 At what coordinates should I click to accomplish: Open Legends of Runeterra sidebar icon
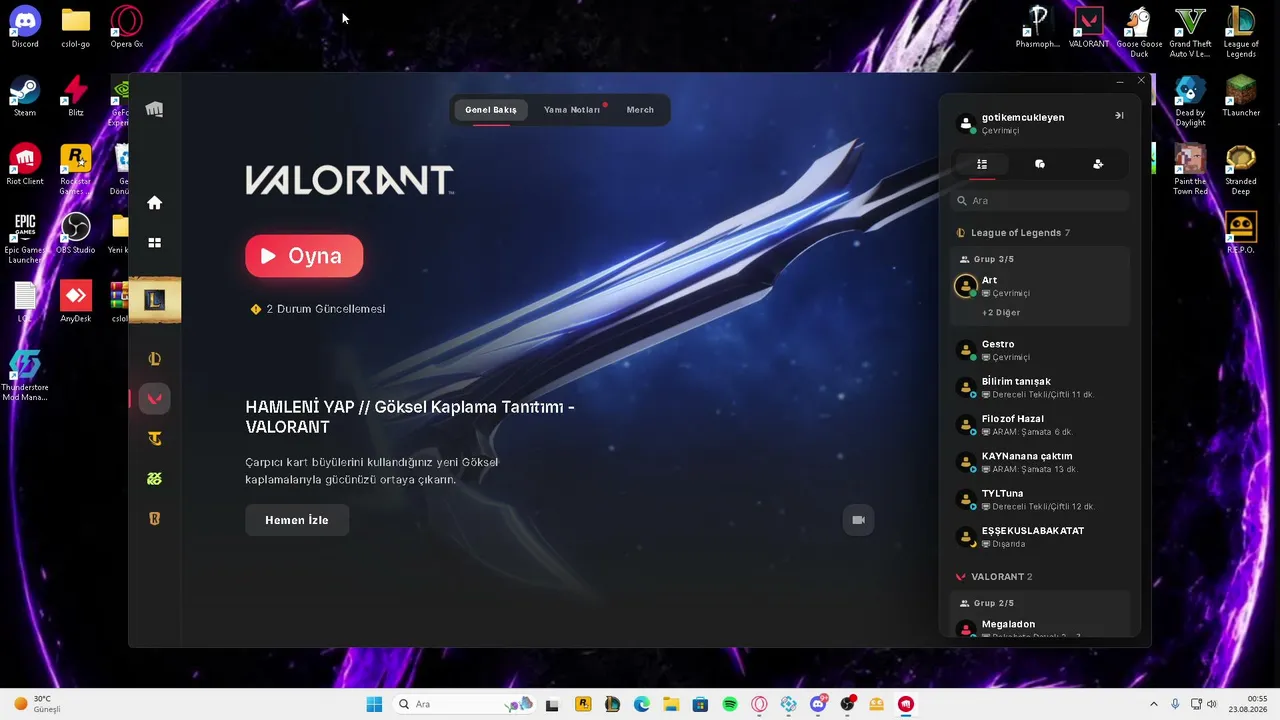(154, 519)
